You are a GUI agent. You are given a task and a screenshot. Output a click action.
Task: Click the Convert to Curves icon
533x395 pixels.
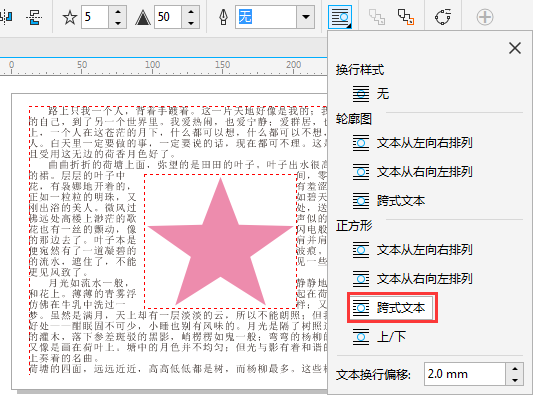pyautogui.click(x=443, y=17)
